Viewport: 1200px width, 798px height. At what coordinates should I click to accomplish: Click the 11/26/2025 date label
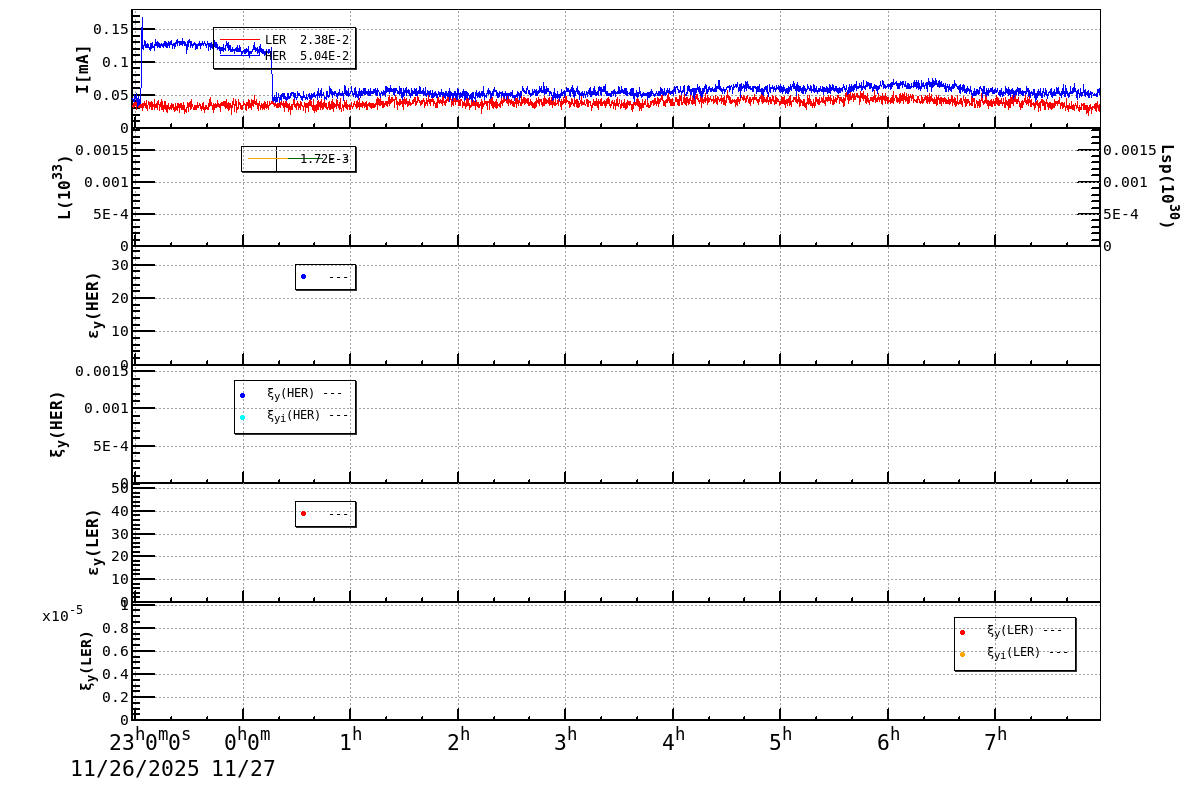[x=135, y=769]
